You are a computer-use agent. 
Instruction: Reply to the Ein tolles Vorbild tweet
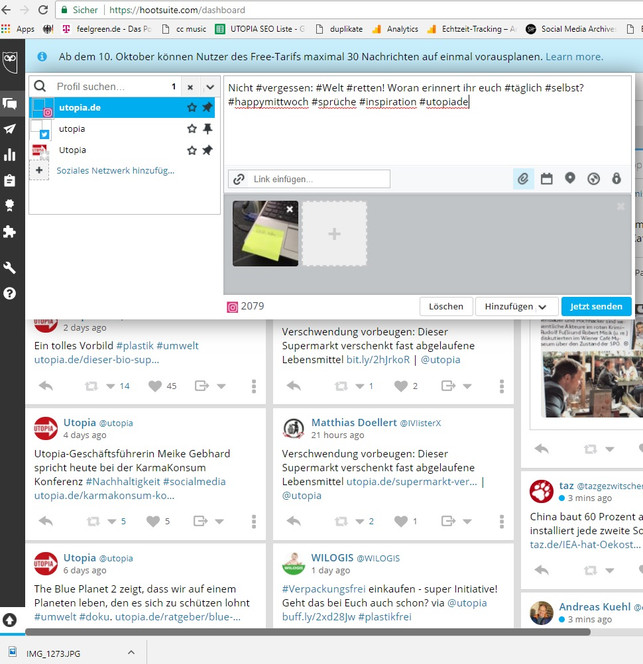46,386
